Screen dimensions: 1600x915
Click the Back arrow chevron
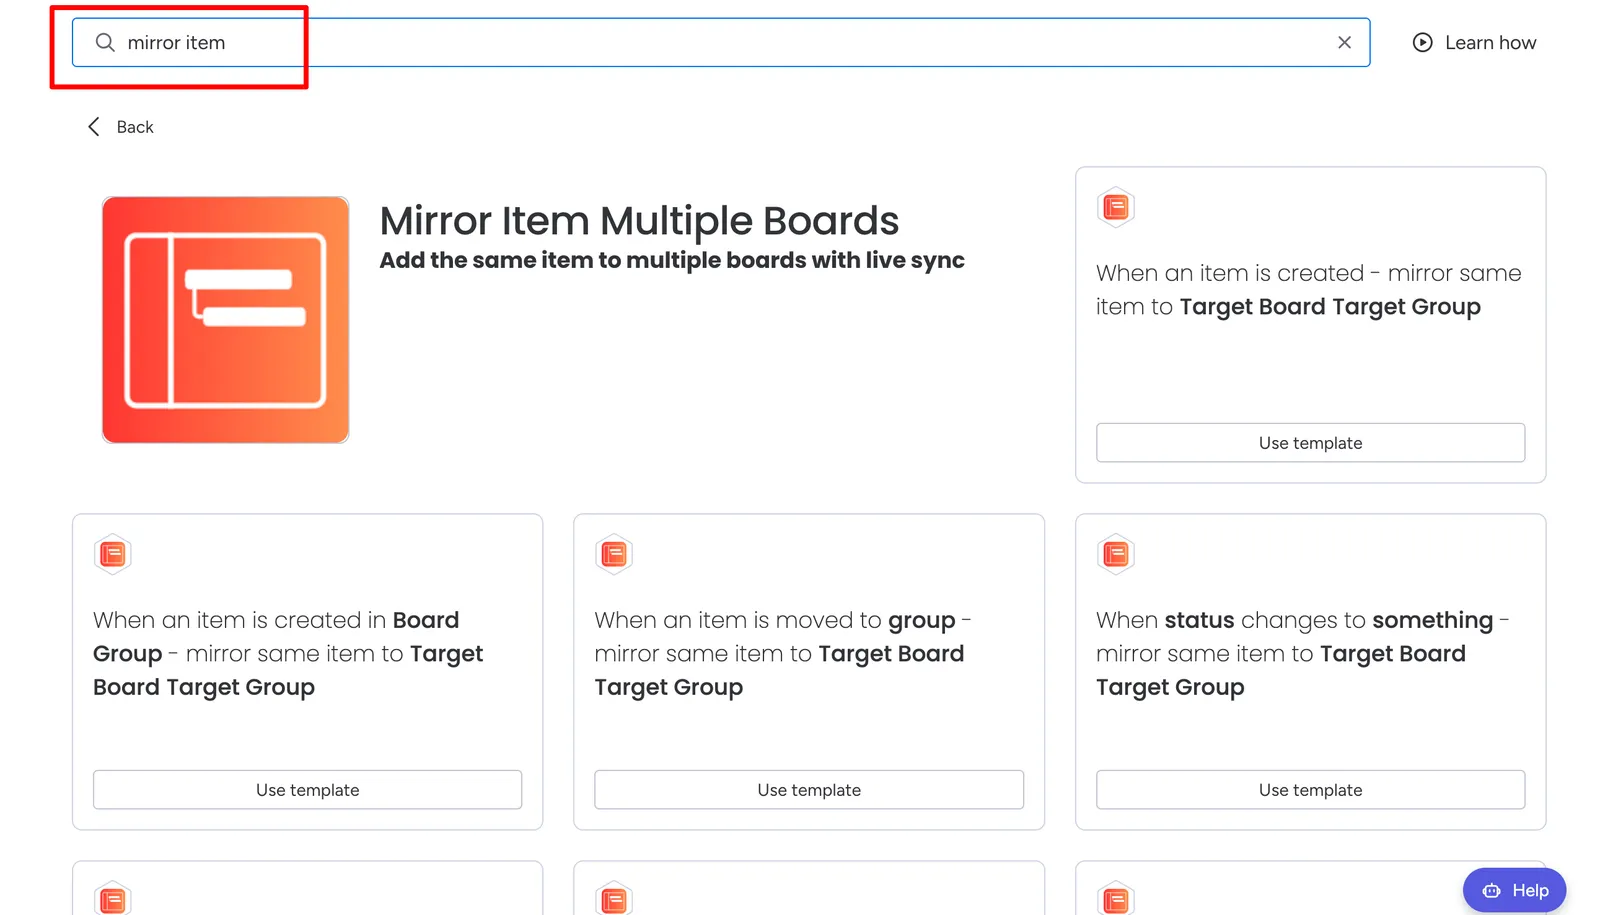94,127
